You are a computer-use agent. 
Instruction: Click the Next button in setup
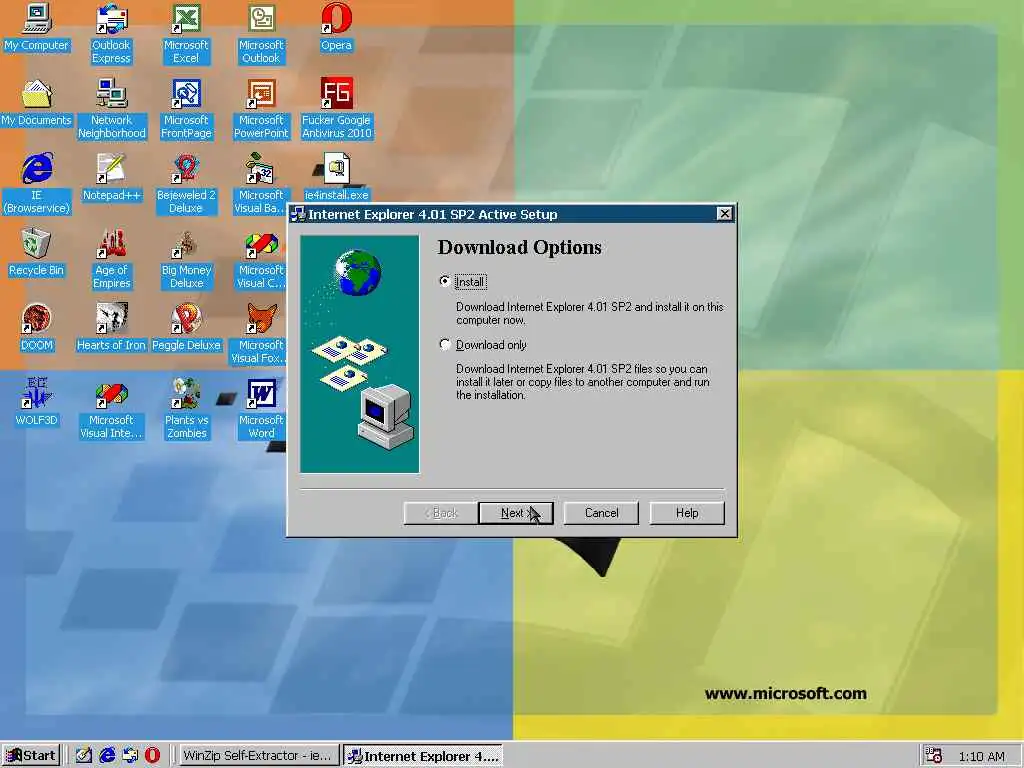(516, 513)
